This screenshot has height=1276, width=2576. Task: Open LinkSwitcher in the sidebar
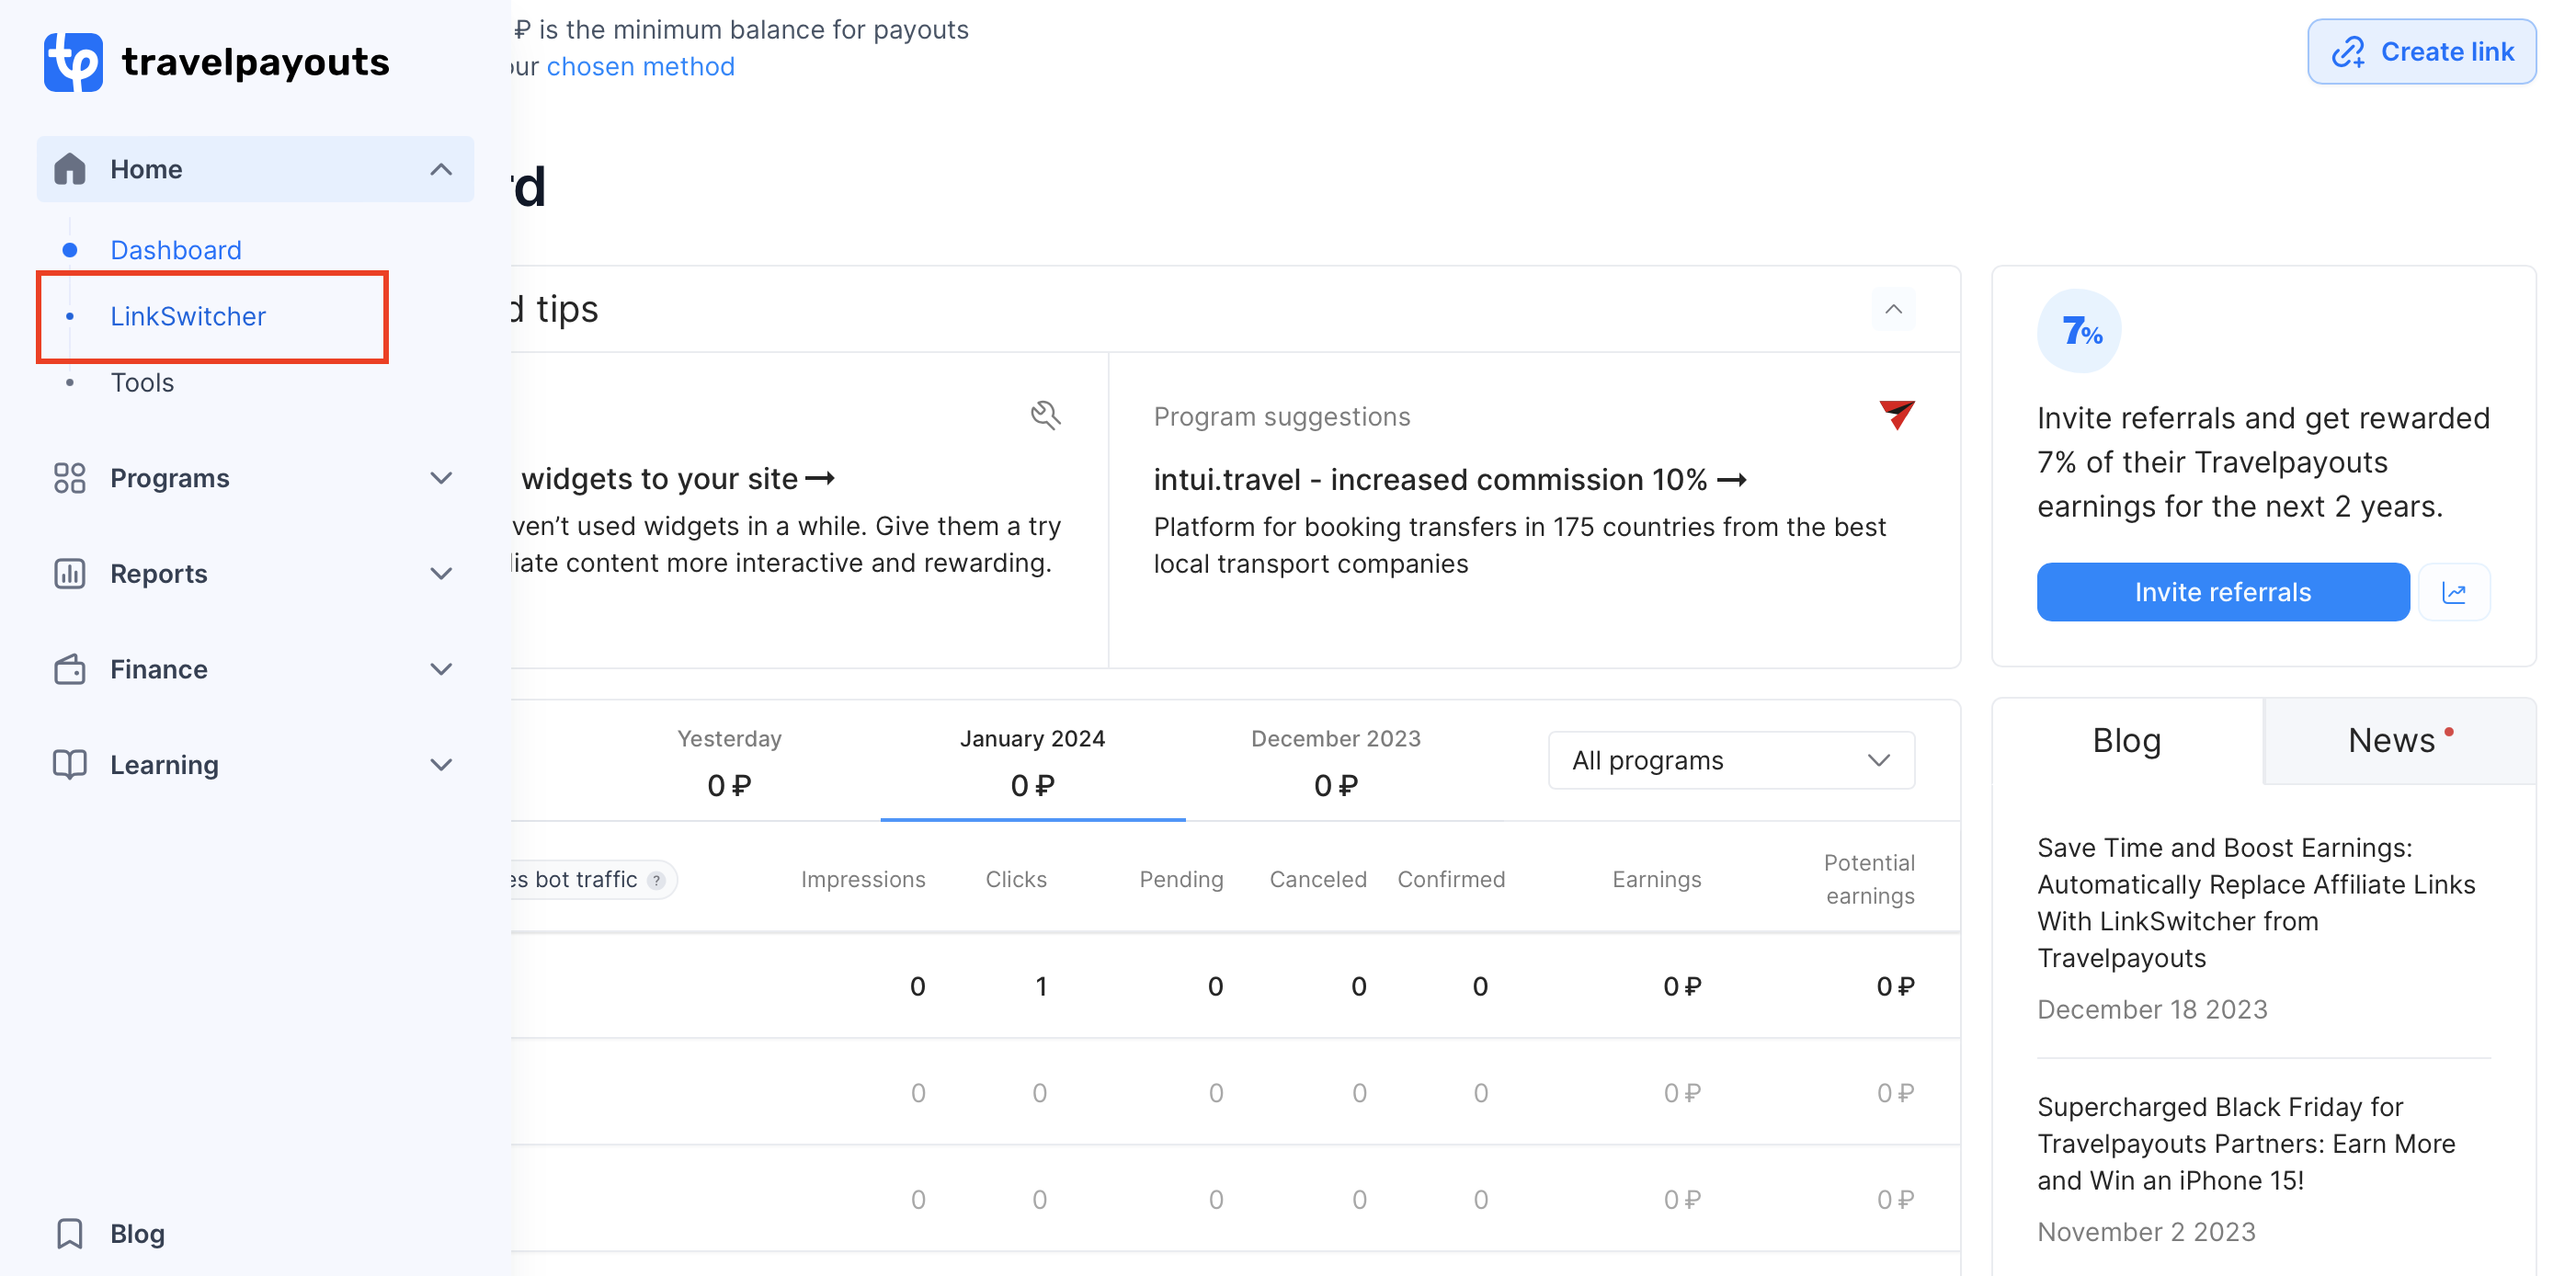188,316
